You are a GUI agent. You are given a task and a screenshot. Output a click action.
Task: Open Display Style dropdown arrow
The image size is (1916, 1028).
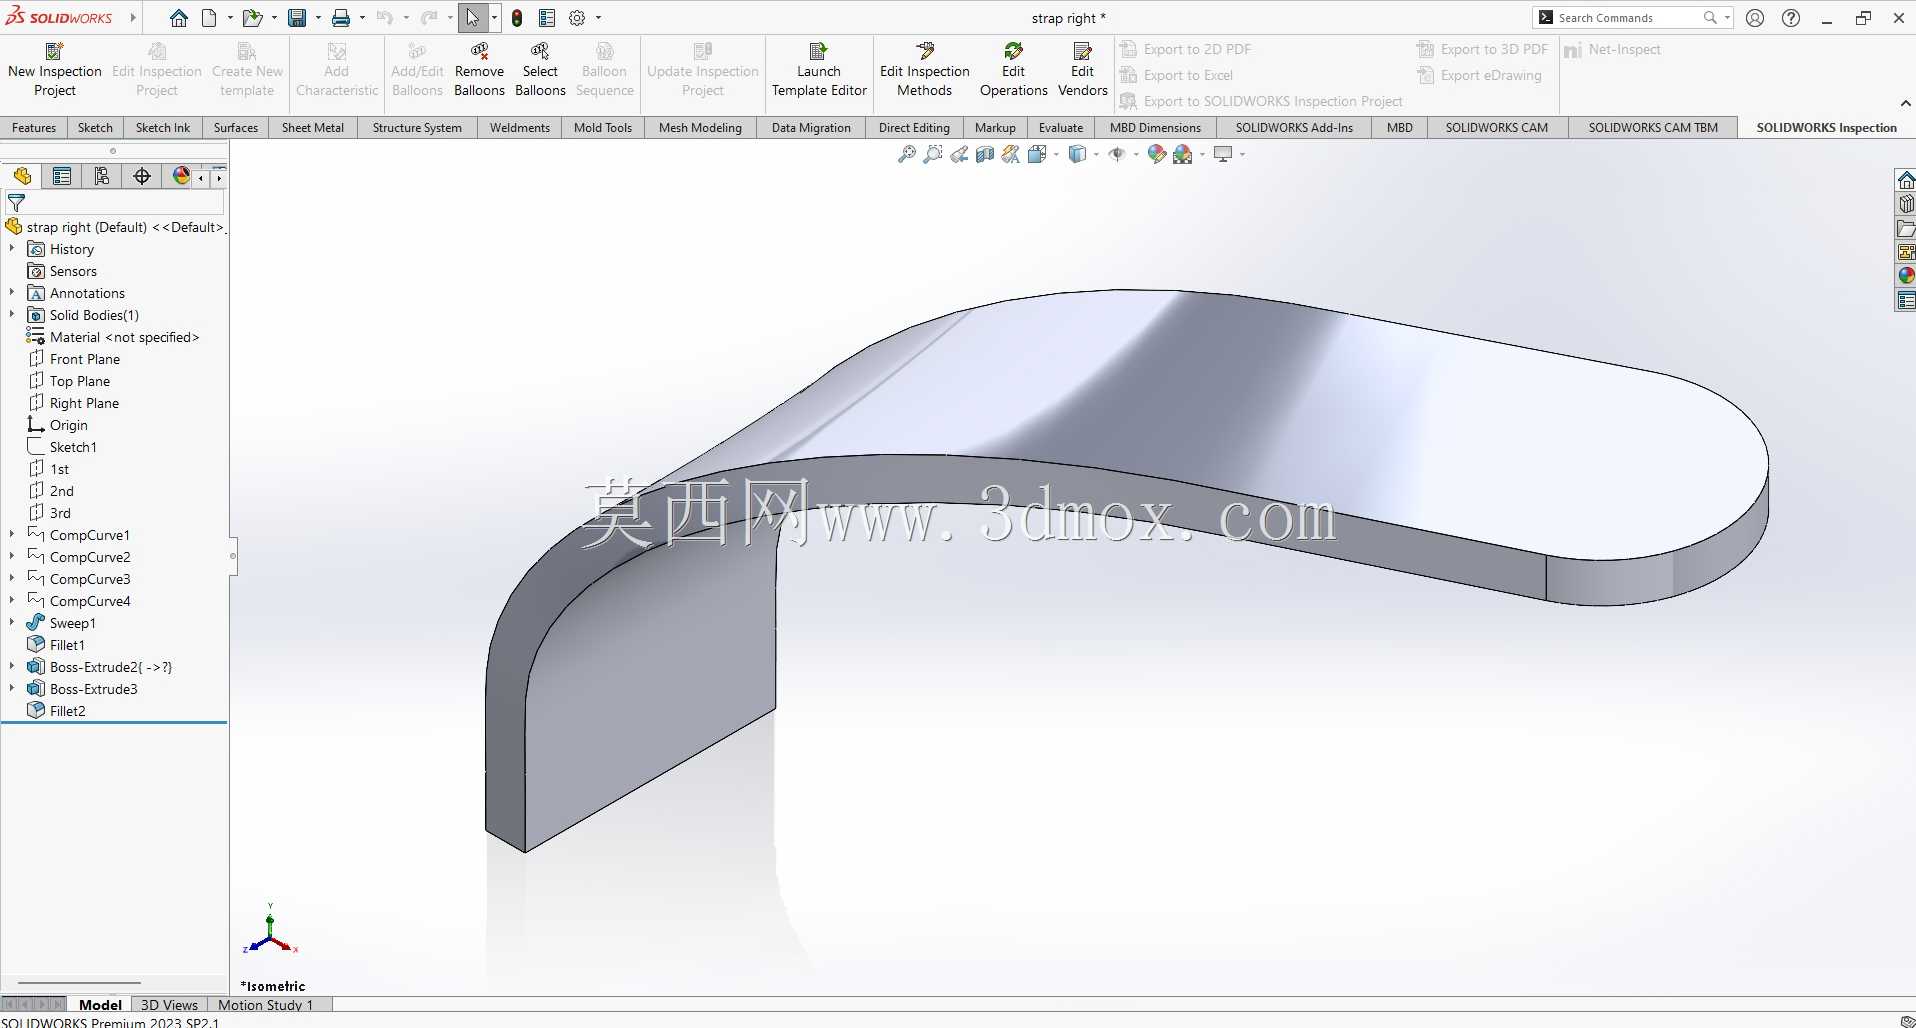tap(1096, 154)
